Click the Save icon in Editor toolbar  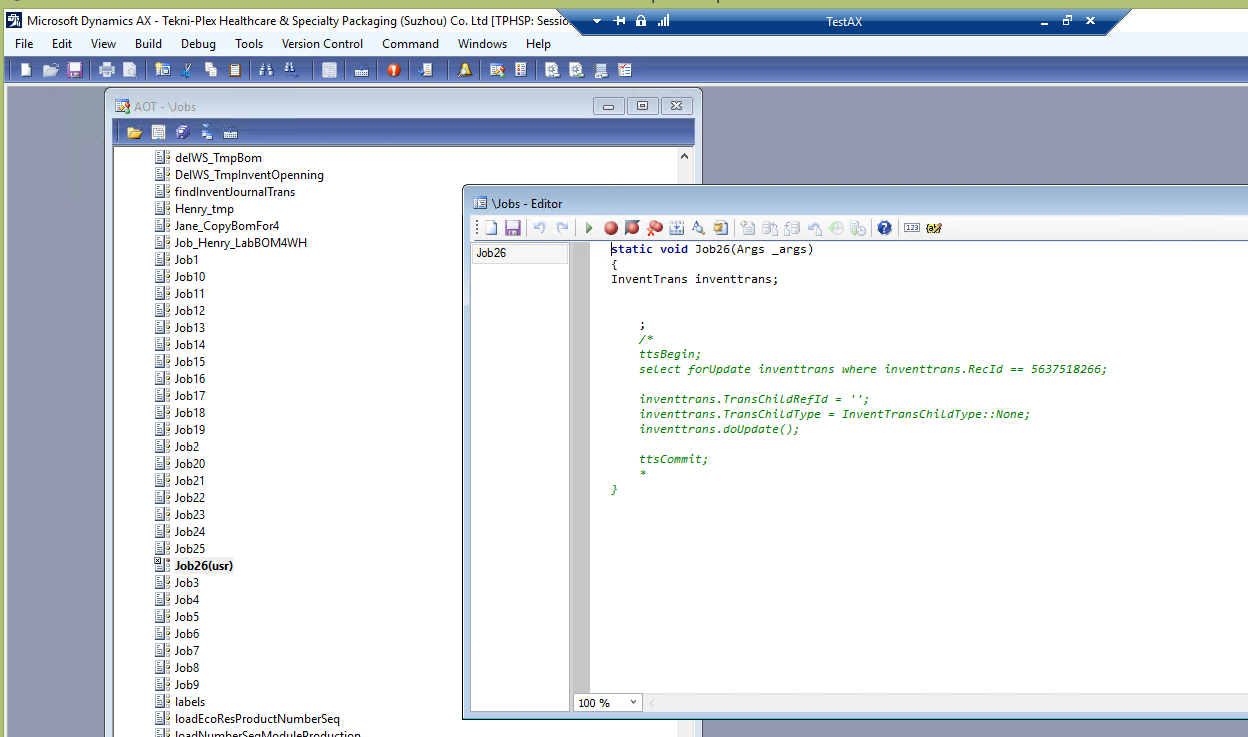pyautogui.click(x=512, y=228)
